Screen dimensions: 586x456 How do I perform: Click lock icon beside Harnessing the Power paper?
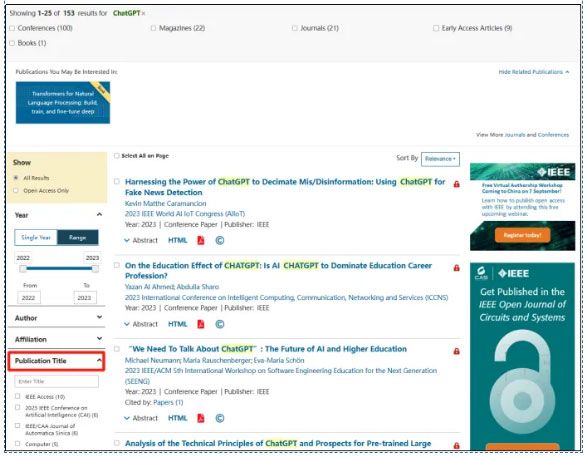click(456, 184)
